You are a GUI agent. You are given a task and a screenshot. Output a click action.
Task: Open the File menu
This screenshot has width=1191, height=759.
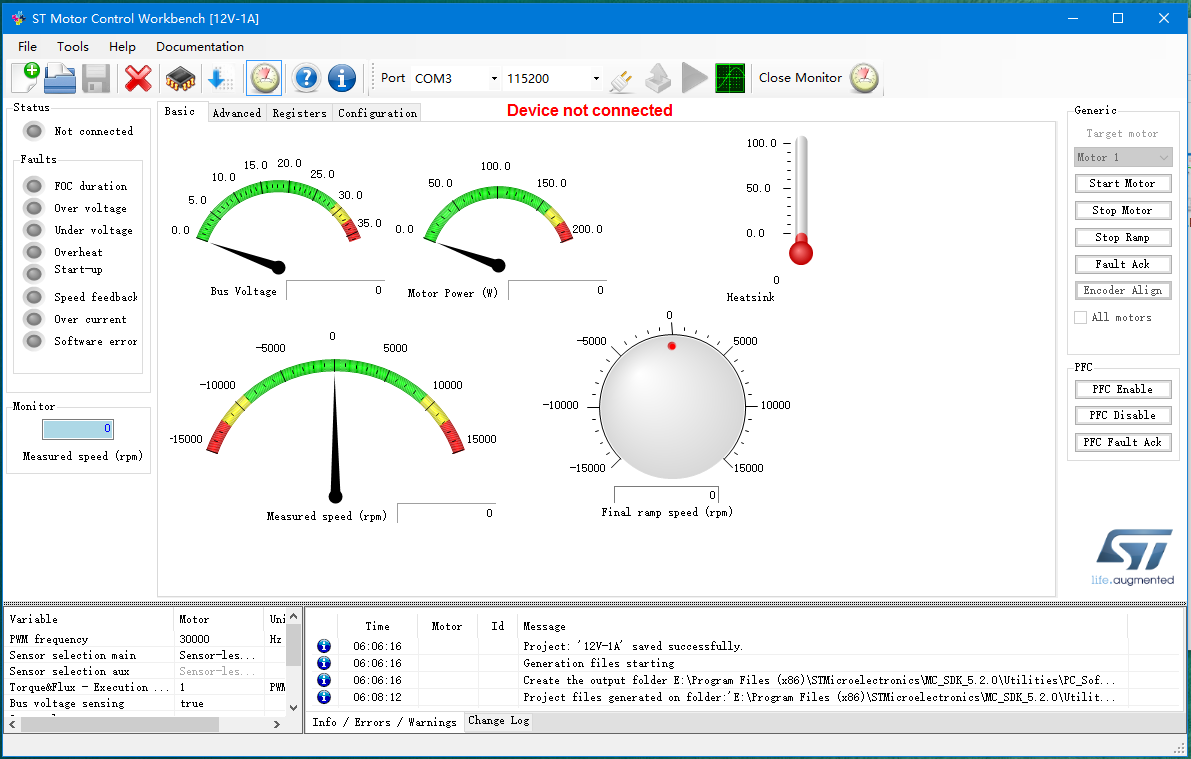(x=27, y=46)
